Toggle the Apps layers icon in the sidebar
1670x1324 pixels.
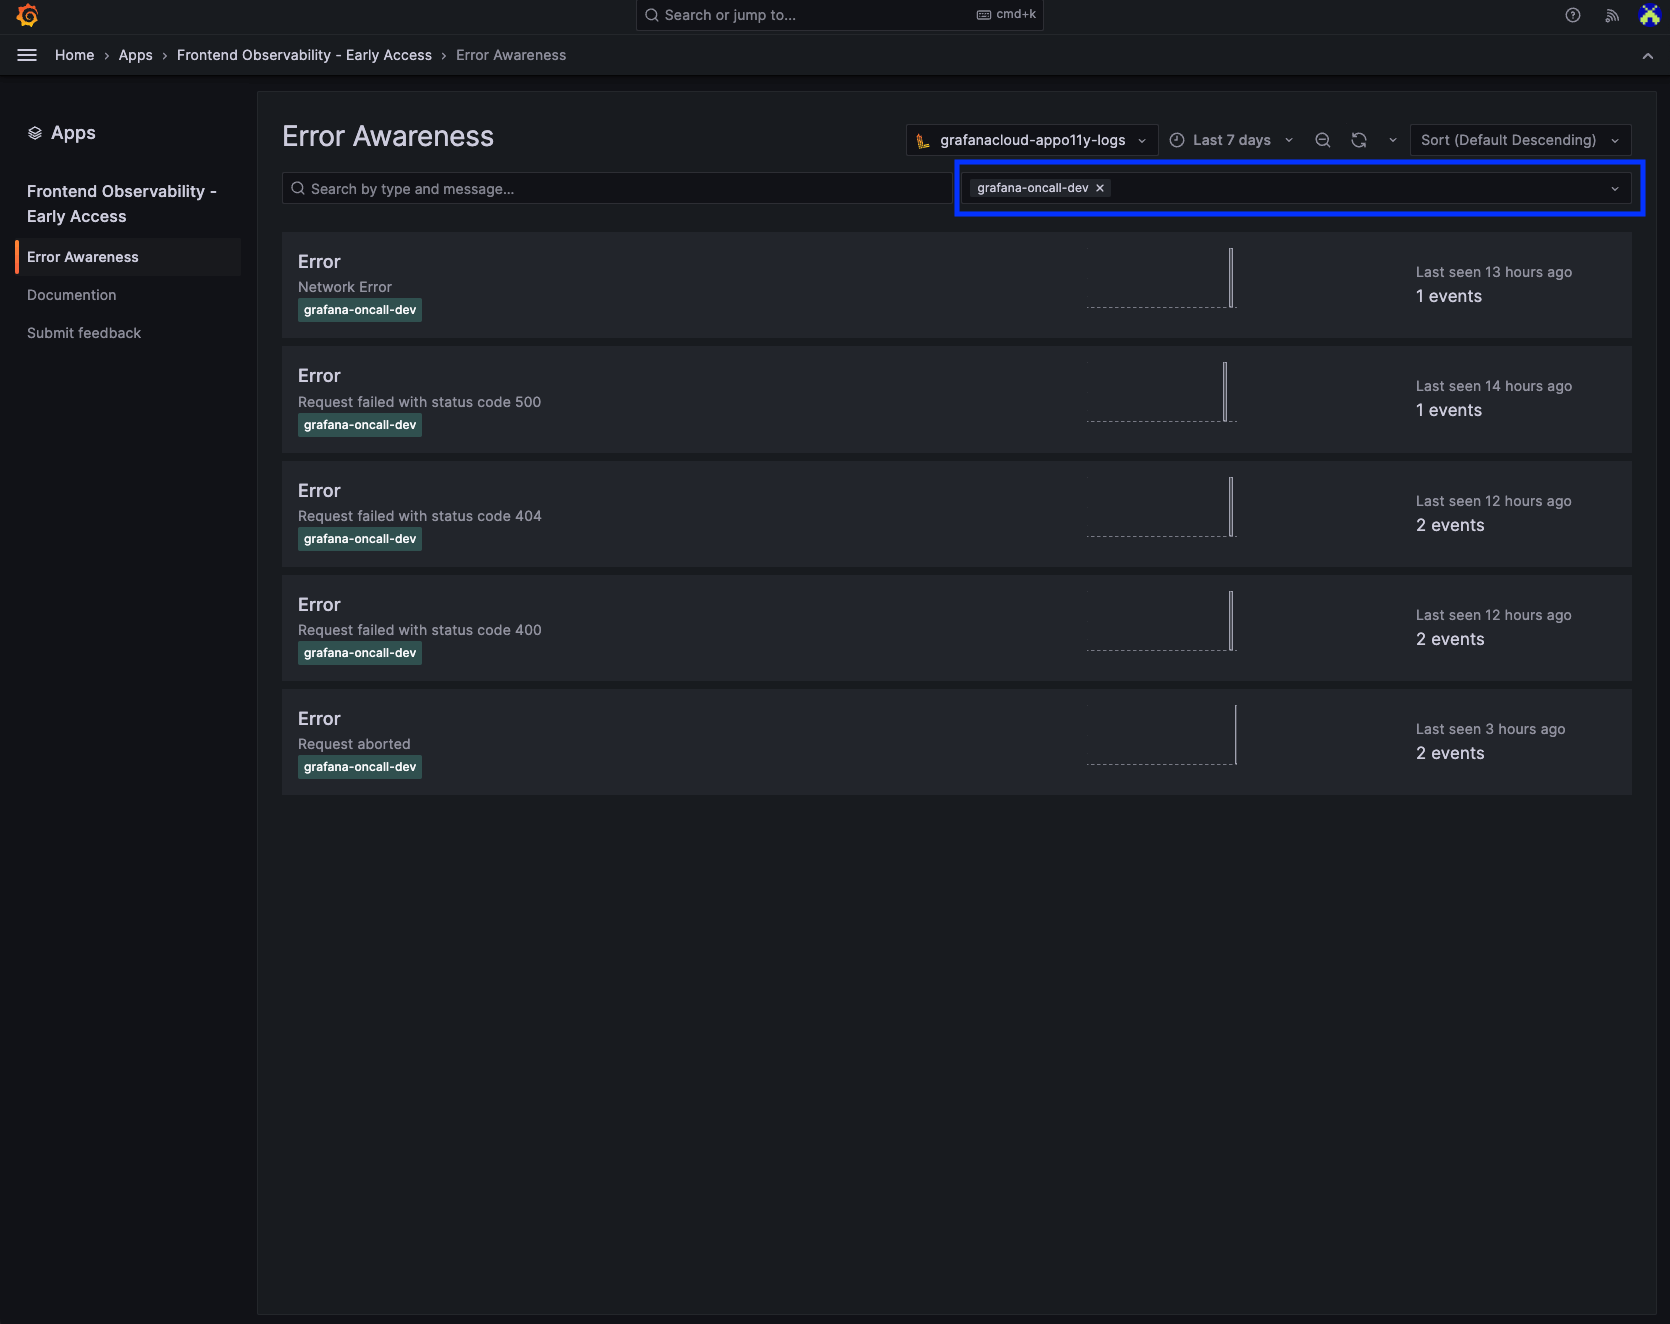[35, 132]
